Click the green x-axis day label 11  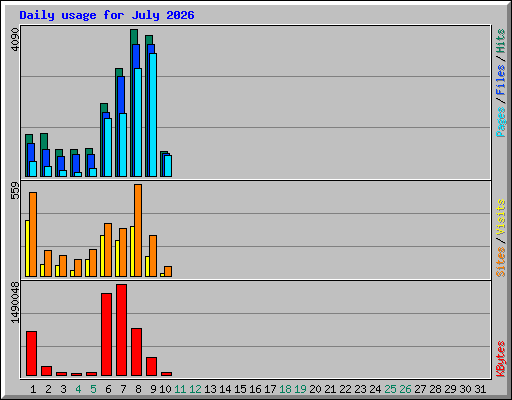click(180, 389)
